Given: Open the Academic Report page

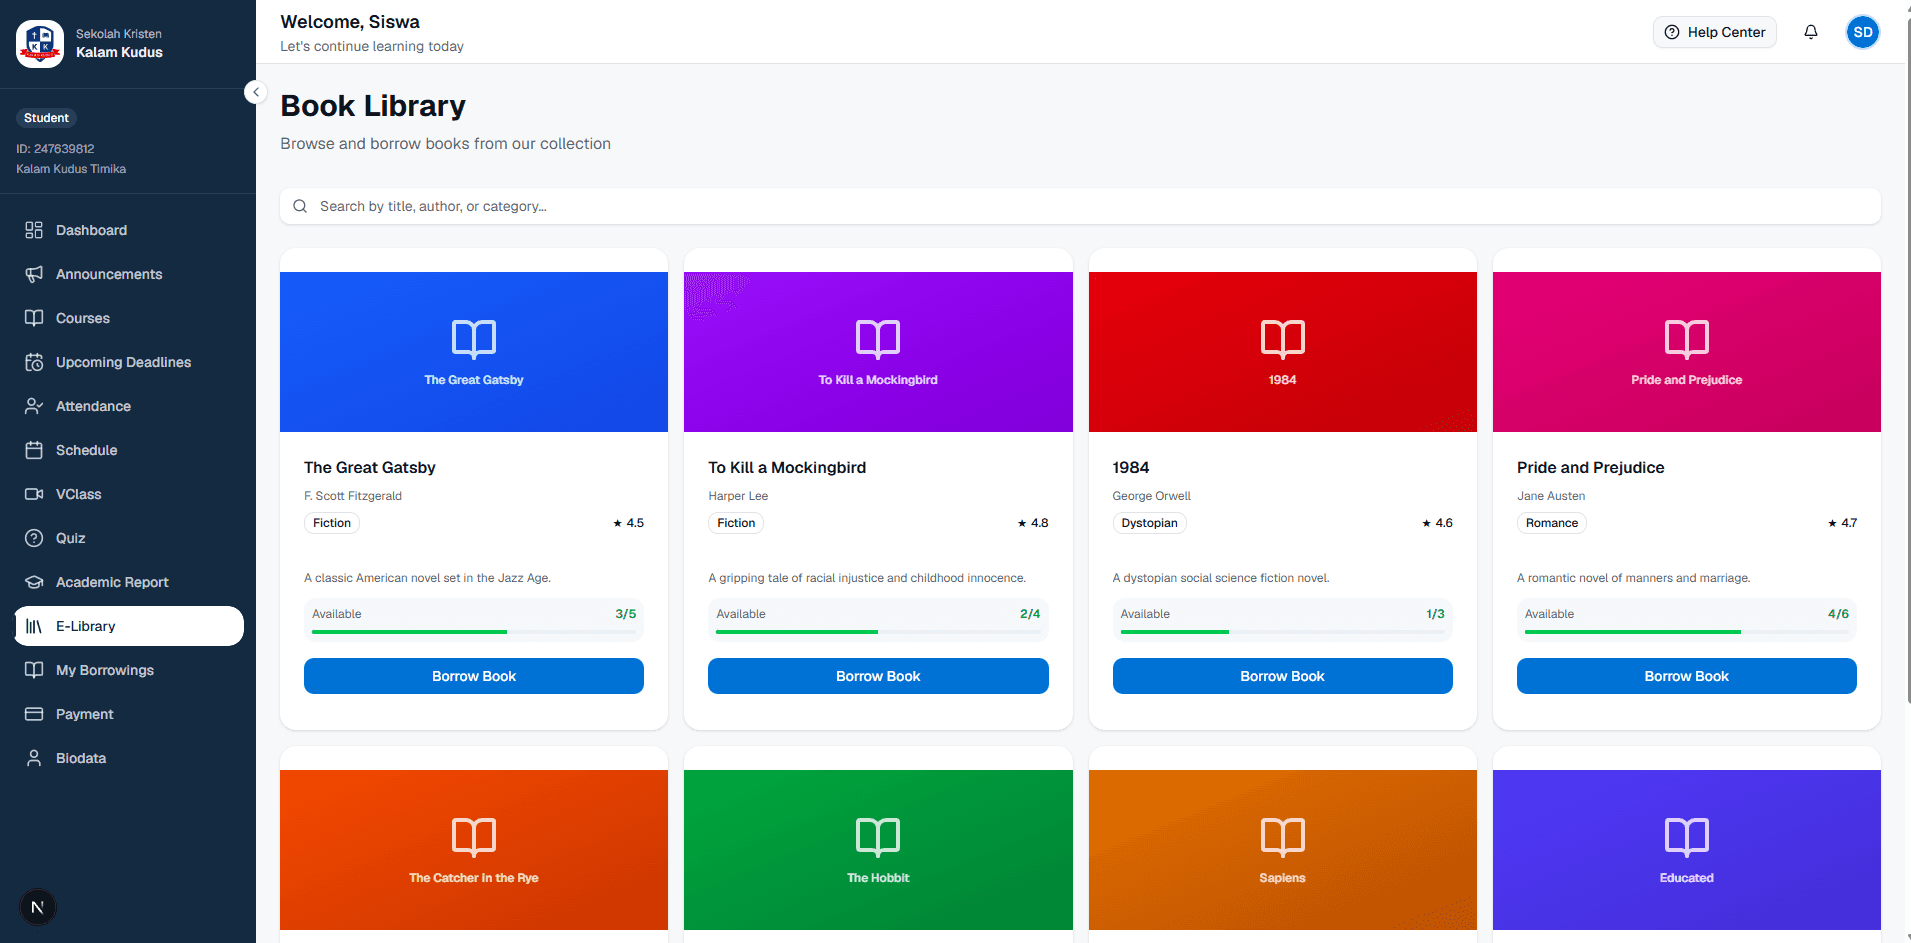Looking at the screenshot, I should 129,582.
